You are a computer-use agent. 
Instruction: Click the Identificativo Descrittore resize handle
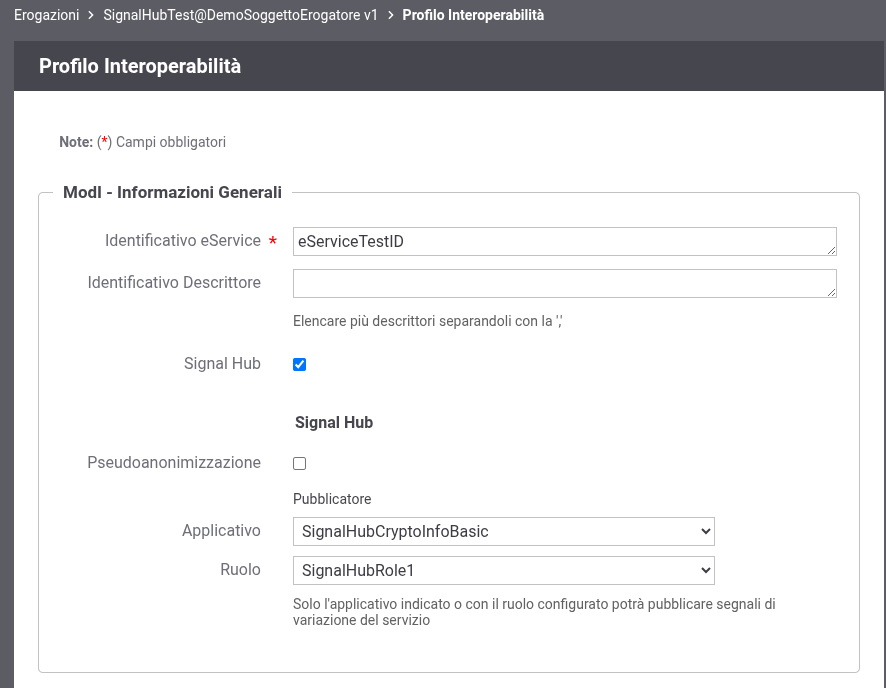click(x=831, y=292)
